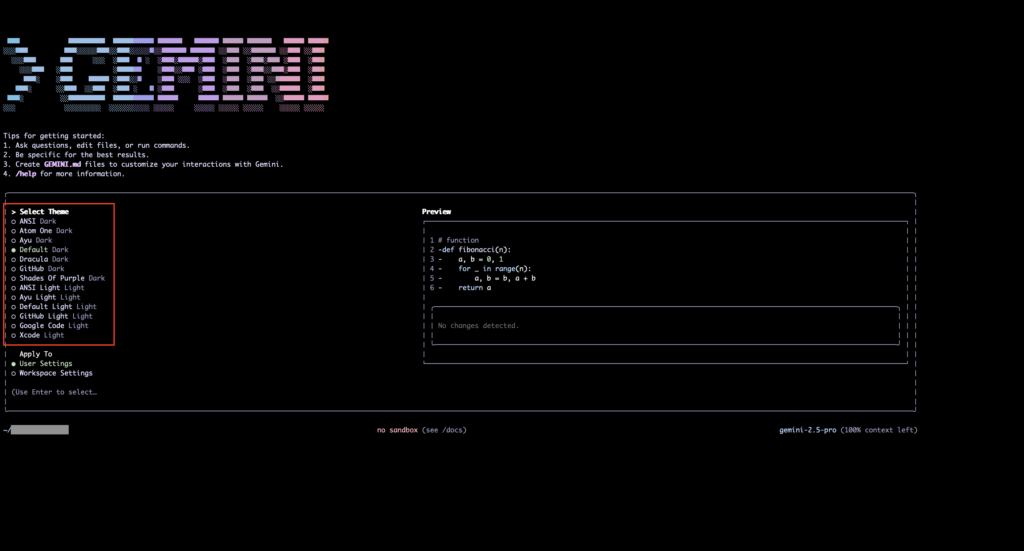Click the 'no sandbox' status text

click(397, 430)
